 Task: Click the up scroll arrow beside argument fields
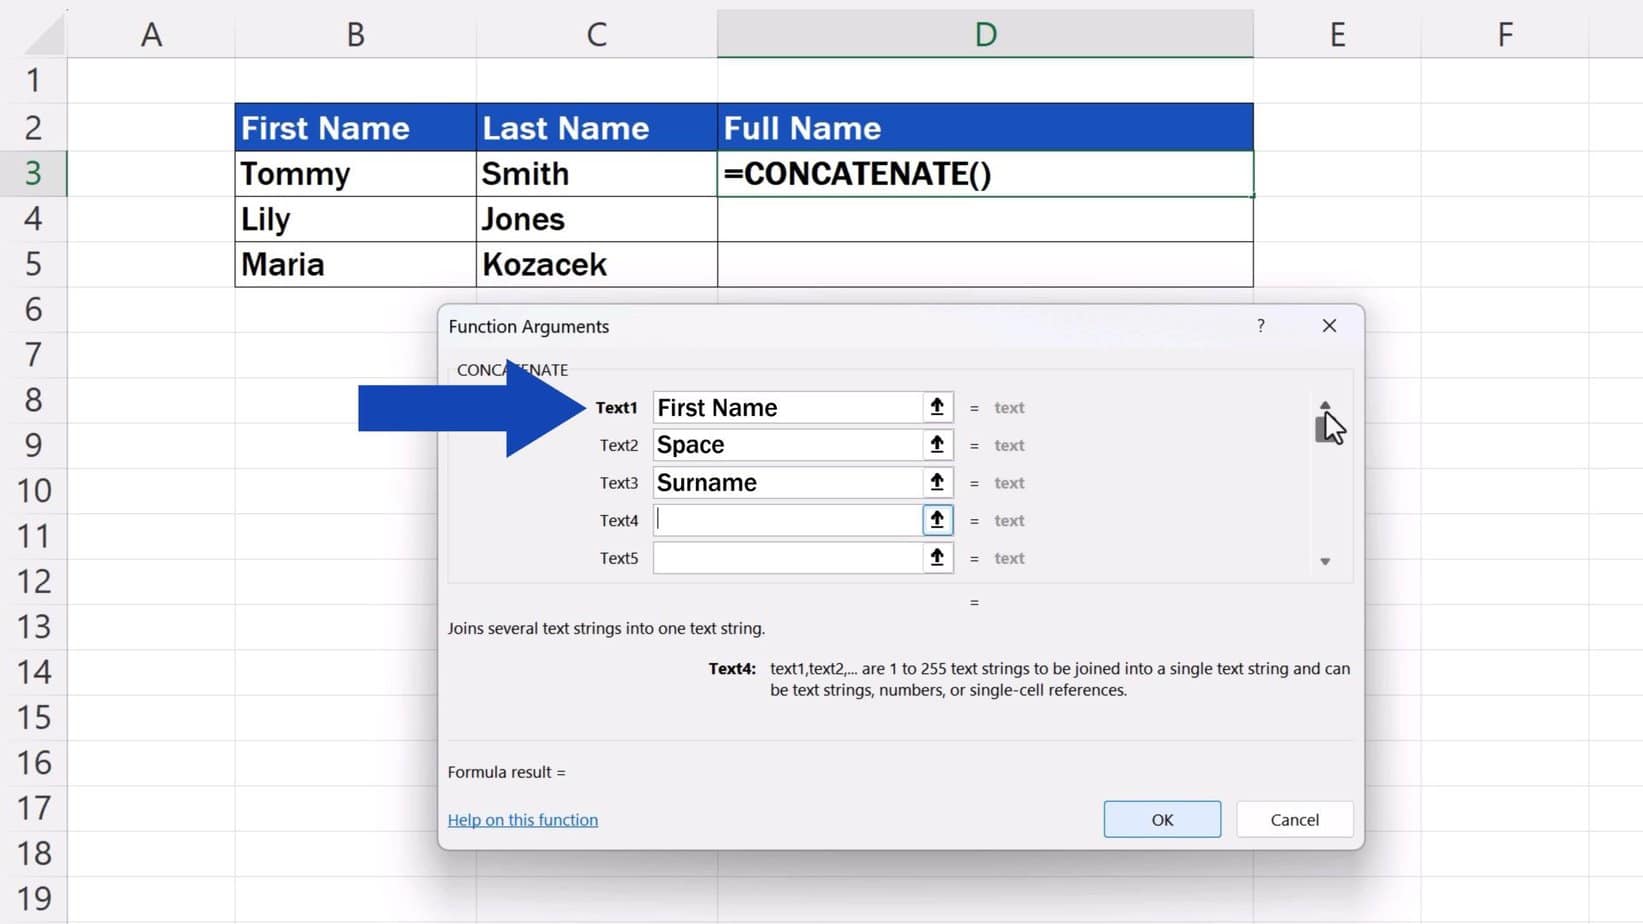tap(1326, 404)
